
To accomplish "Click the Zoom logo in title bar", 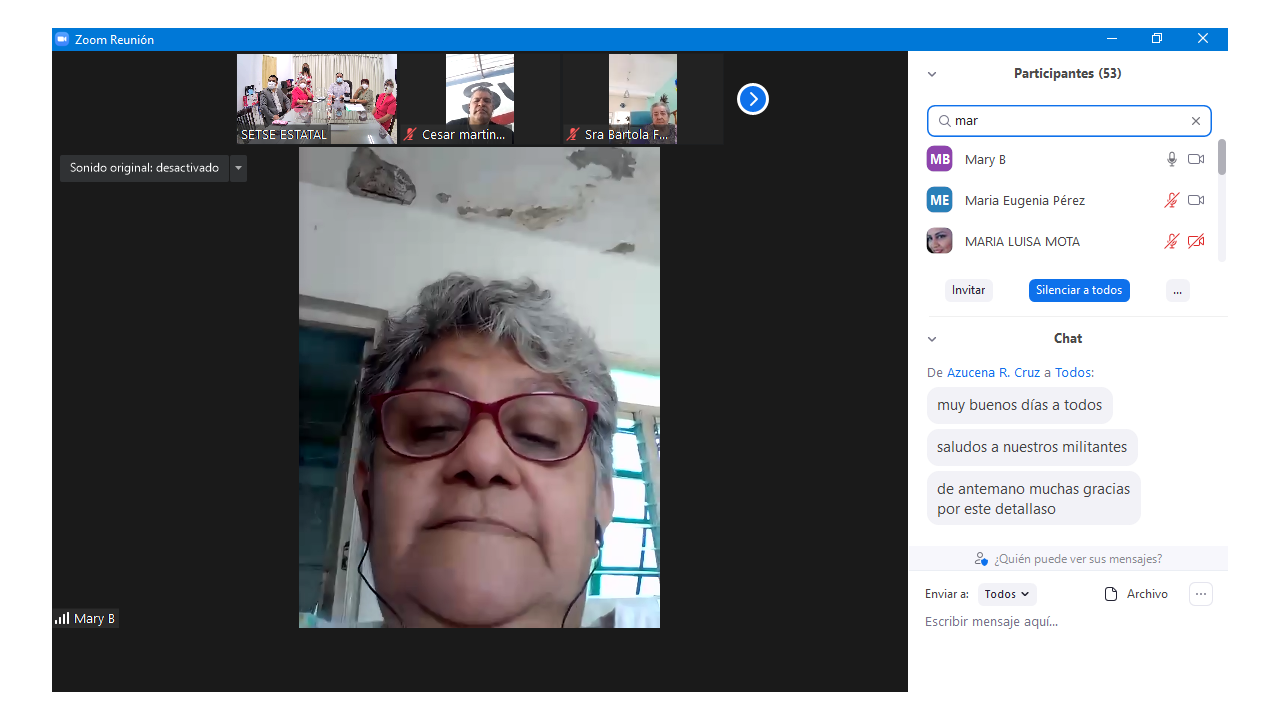I will click(x=62, y=39).
